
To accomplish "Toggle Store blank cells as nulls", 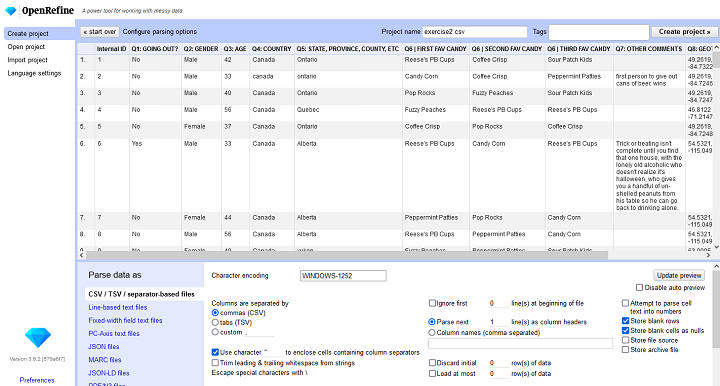I will point(625,330).
